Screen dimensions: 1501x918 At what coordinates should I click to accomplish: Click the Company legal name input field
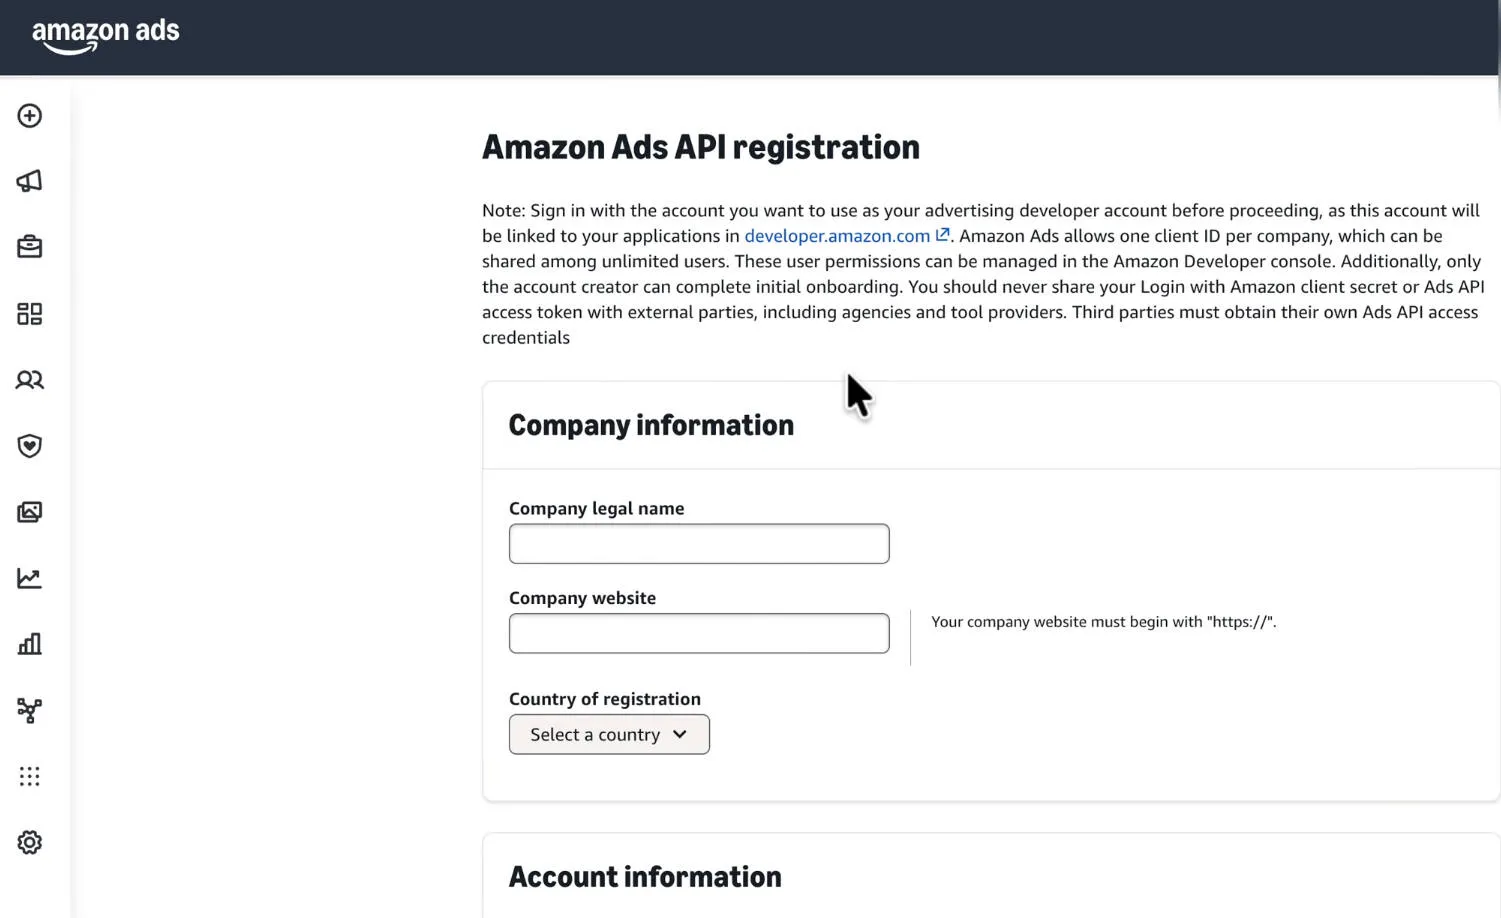coord(698,543)
